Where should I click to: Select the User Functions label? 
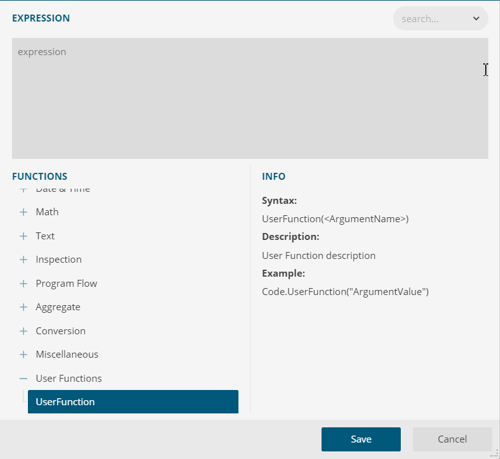(69, 378)
